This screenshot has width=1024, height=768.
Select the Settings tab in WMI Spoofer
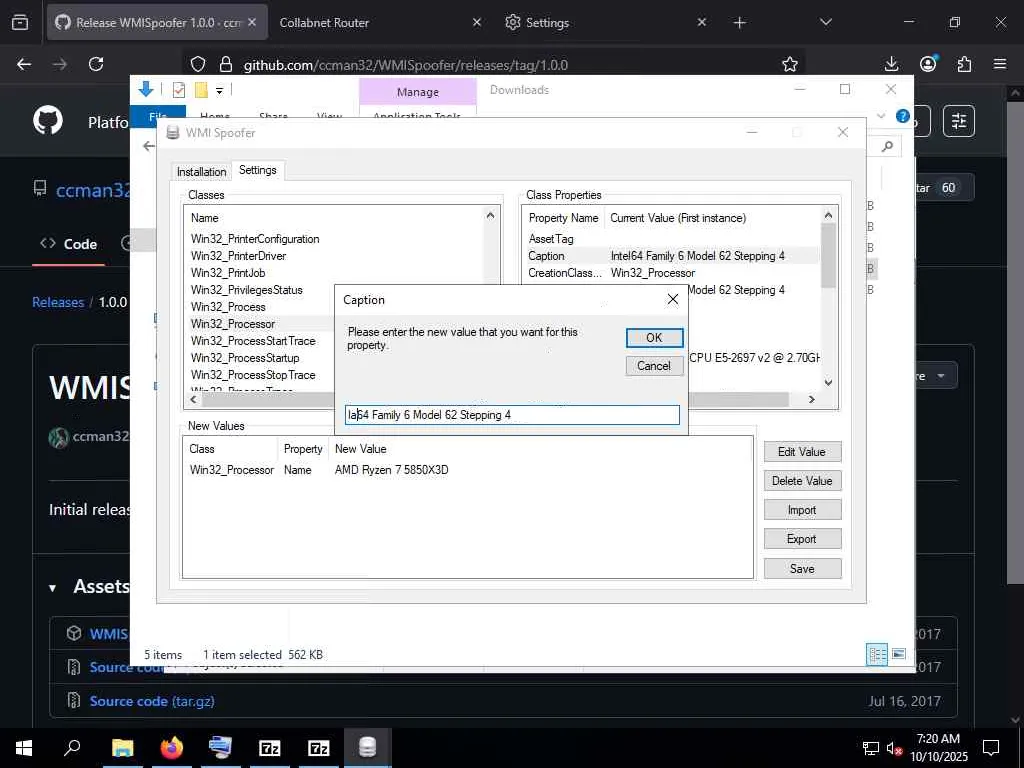click(257, 170)
